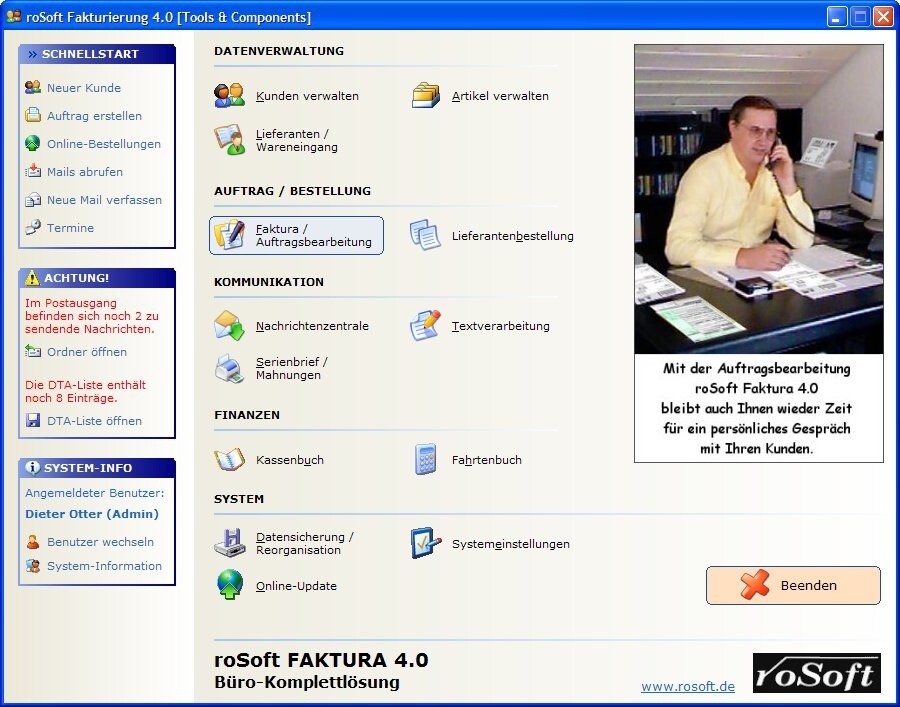The width and height of the screenshot is (900, 707).
Task: Launch Faktura / Auftragsbearbeitung icon
Action: (230, 235)
